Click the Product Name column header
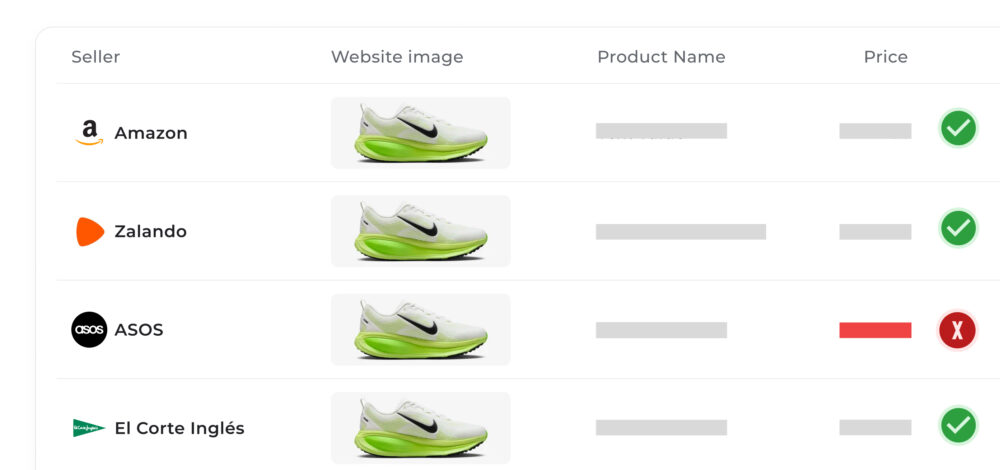 (x=661, y=57)
